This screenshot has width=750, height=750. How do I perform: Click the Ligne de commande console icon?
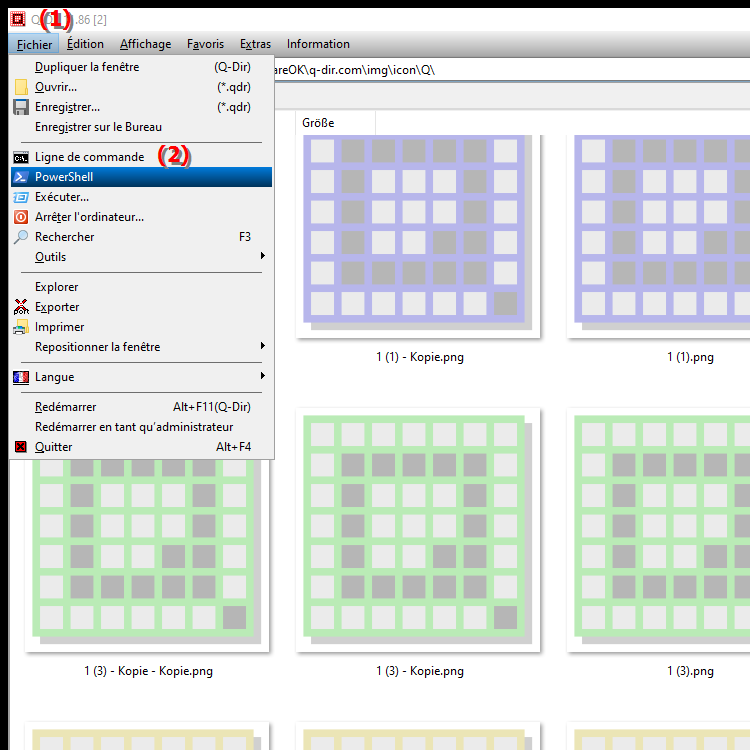[x=21, y=157]
